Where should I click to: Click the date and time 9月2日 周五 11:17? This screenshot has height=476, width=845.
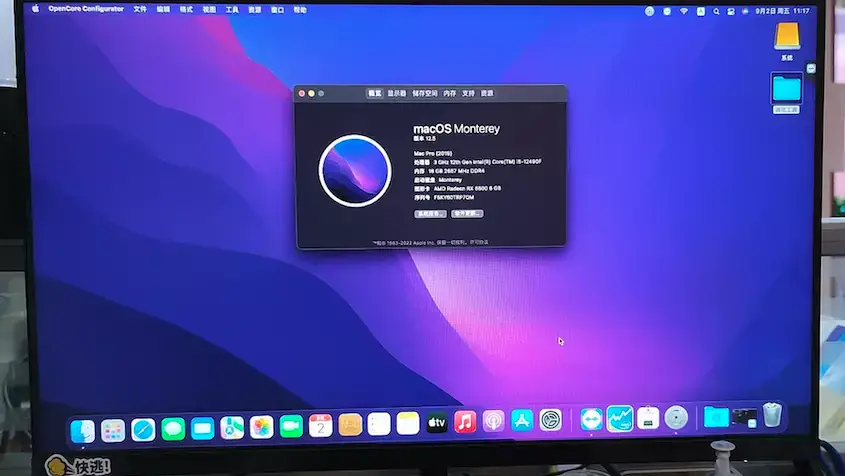[782, 11]
